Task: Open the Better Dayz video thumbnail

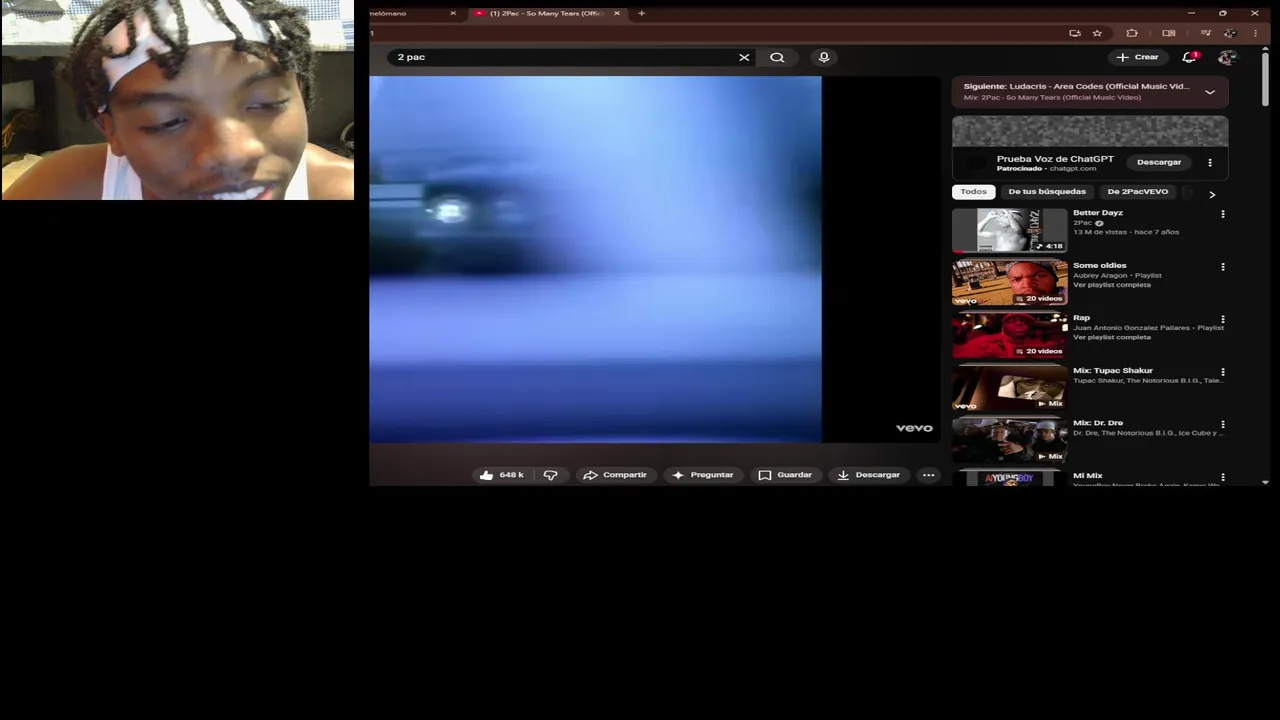Action: [1010, 230]
